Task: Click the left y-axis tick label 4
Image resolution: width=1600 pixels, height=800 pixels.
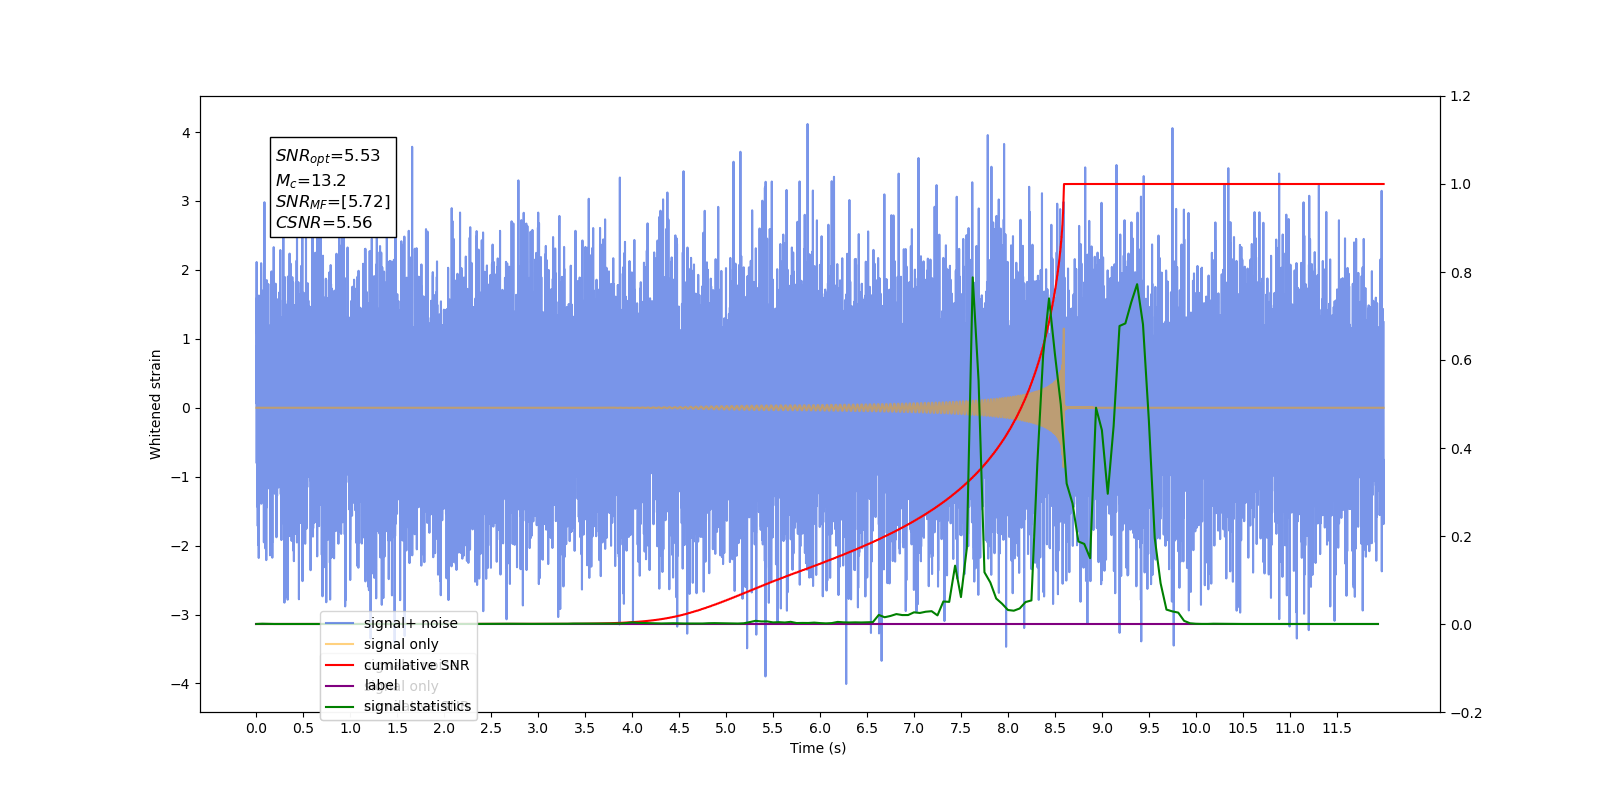Action: tap(185, 133)
